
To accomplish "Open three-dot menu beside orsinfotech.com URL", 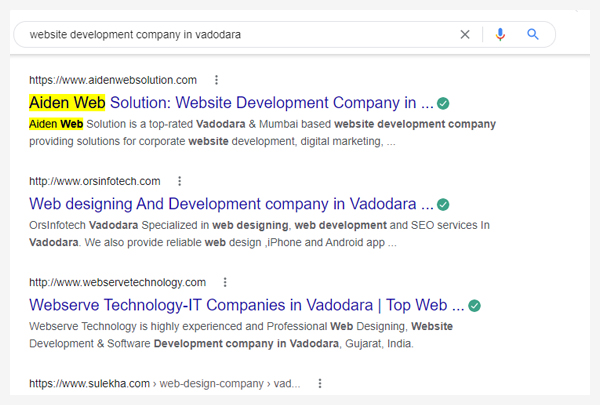I will 179,181.
